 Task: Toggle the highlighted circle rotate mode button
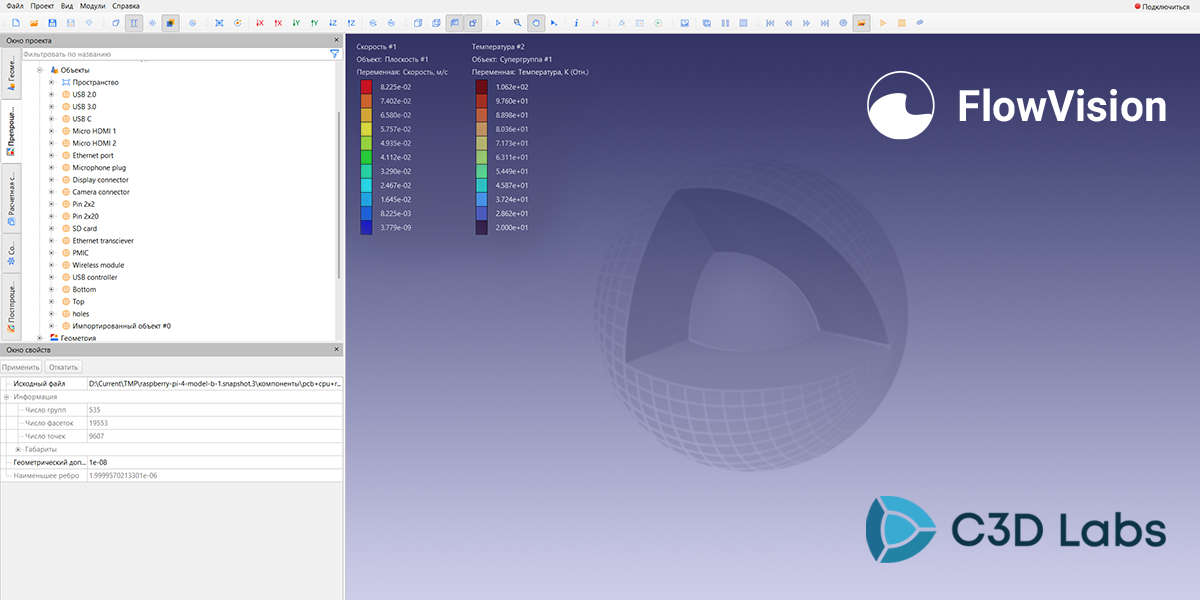coord(536,22)
